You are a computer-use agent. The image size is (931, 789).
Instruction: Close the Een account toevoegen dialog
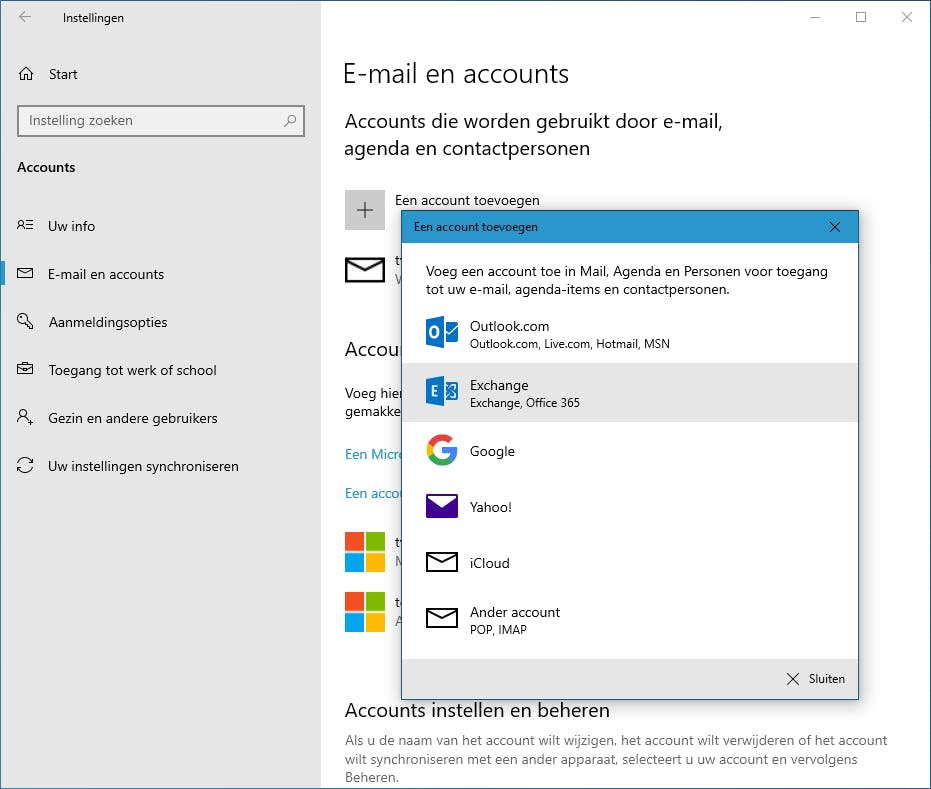(x=835, y=227)
